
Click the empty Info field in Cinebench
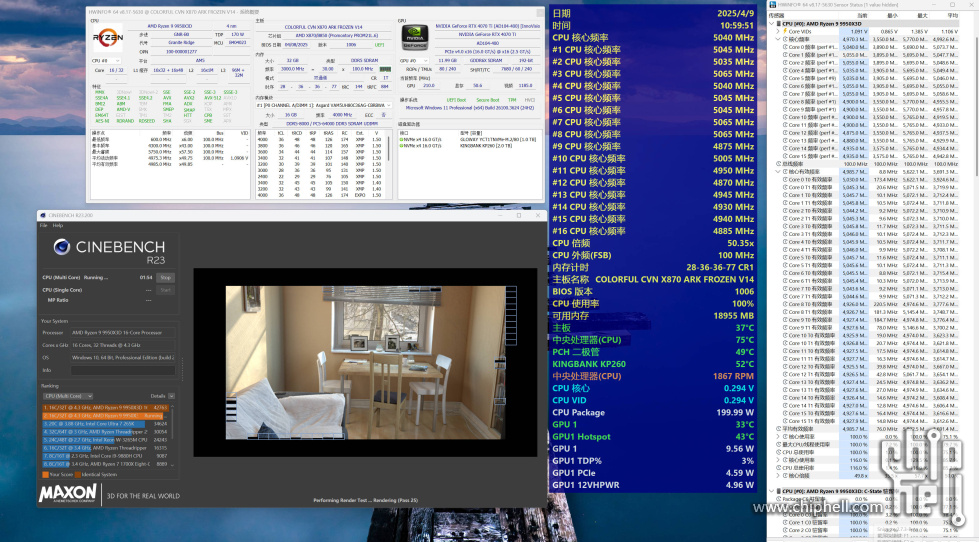pyautogui.click(x=122, y=370)
